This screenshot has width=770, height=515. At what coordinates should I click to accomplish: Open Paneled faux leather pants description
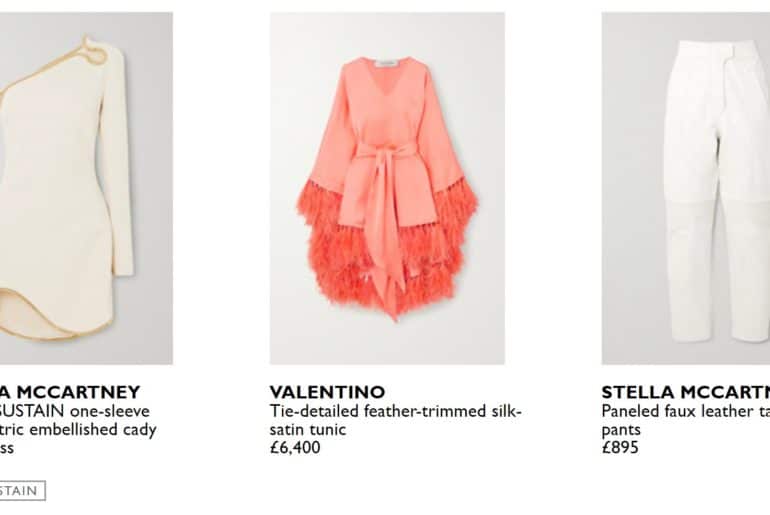point(686,420)
